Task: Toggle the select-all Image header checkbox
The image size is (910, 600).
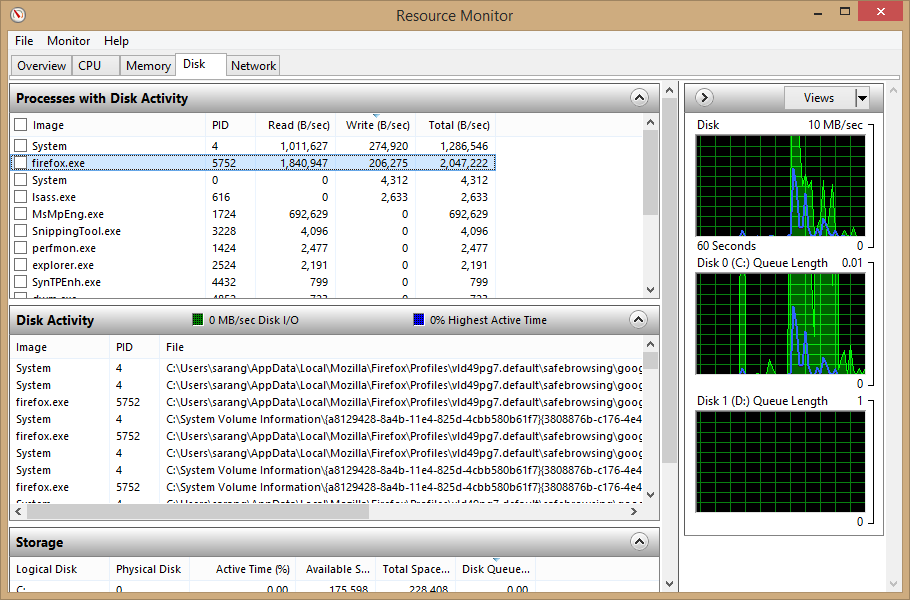Action: (20, 125)
